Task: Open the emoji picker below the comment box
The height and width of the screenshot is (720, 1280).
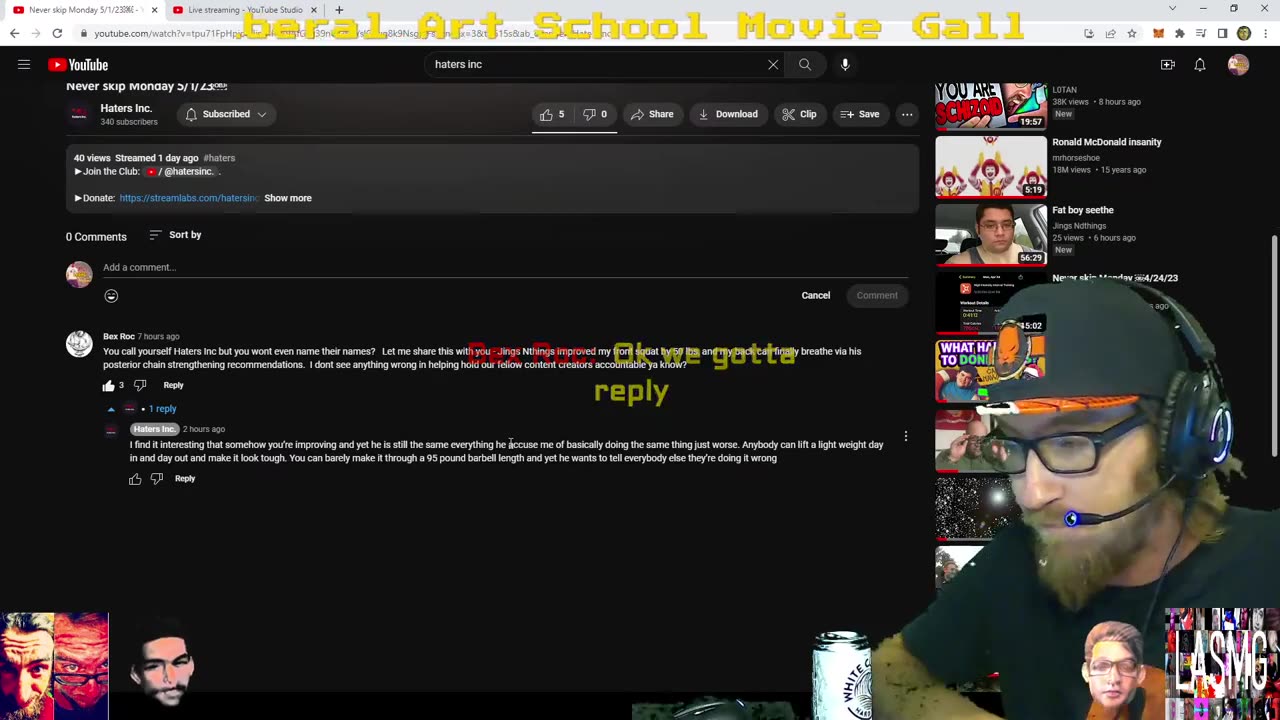Action: coord(111,296)
